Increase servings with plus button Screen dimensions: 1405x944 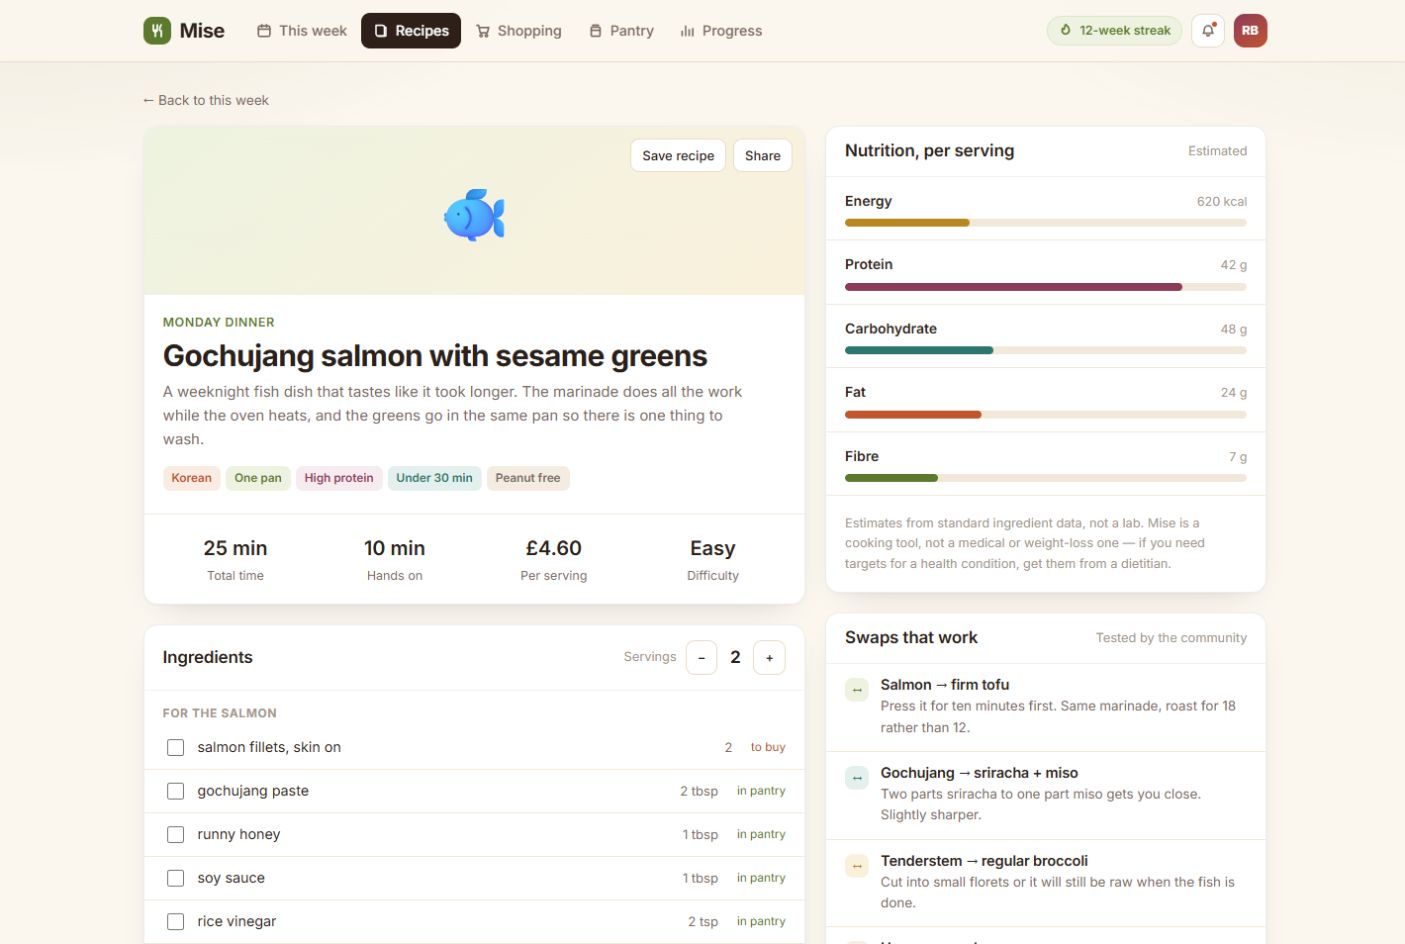tap(769, 658)
